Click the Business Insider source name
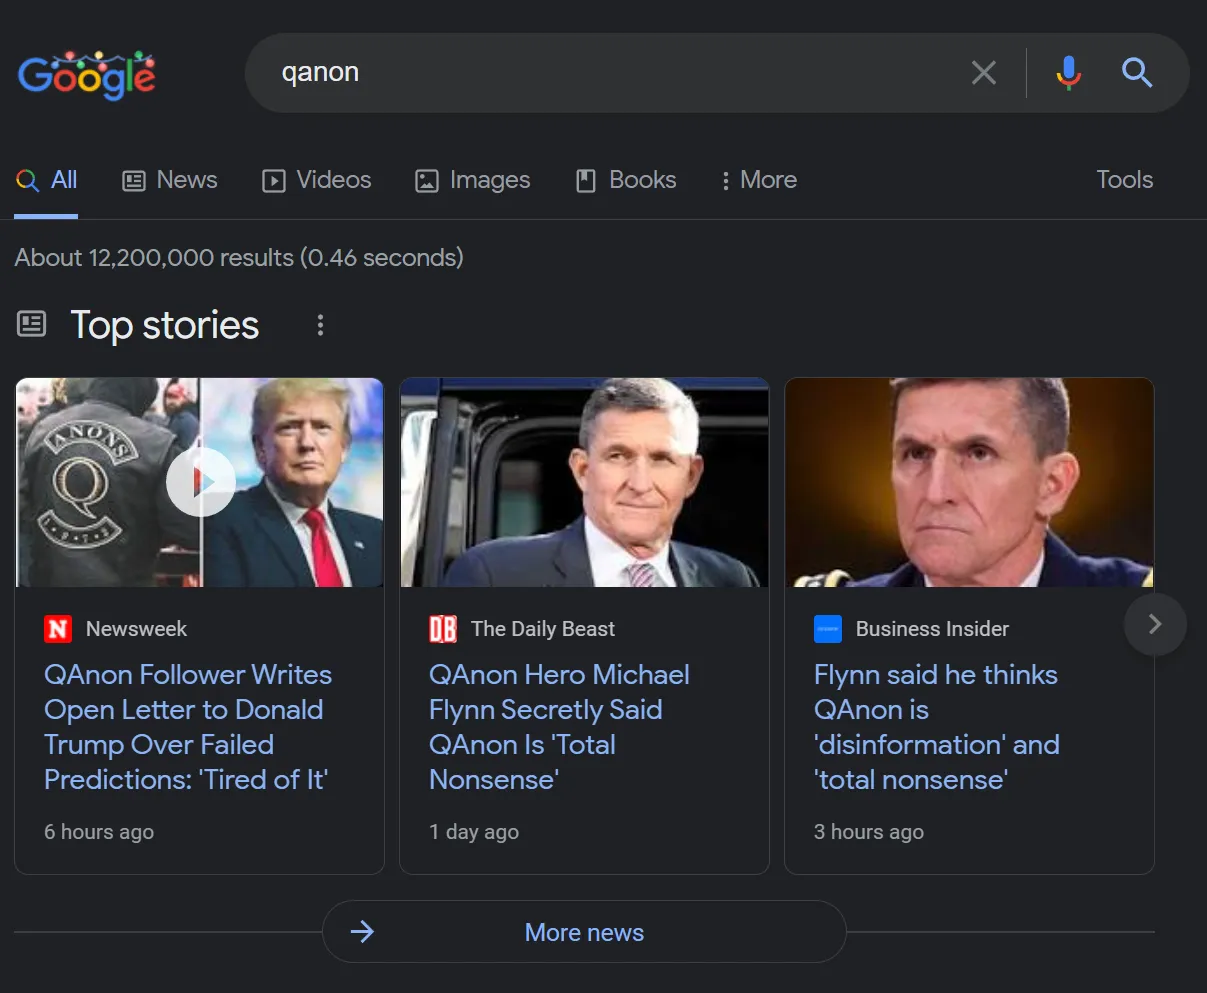Image resolution: width=1207 pixels, height=993 pixels. tap(932, 629)
